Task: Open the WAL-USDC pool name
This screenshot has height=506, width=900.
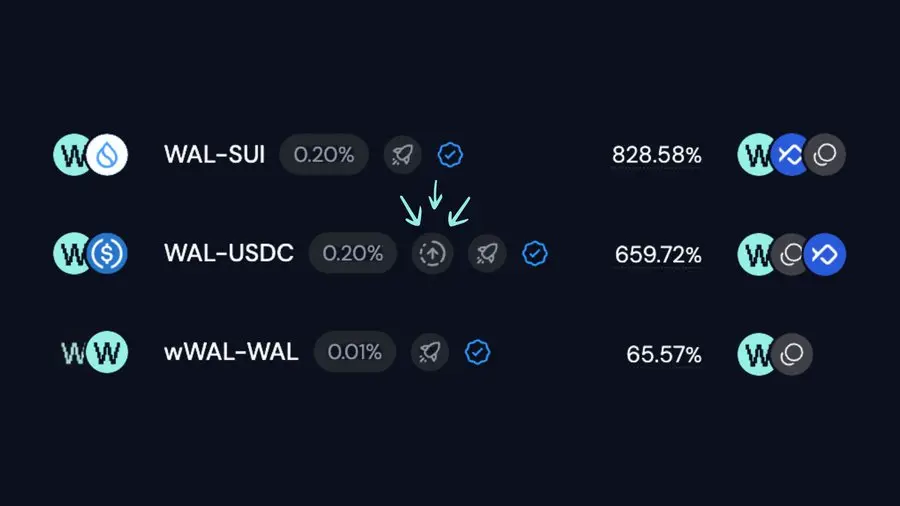Action: 228,253
